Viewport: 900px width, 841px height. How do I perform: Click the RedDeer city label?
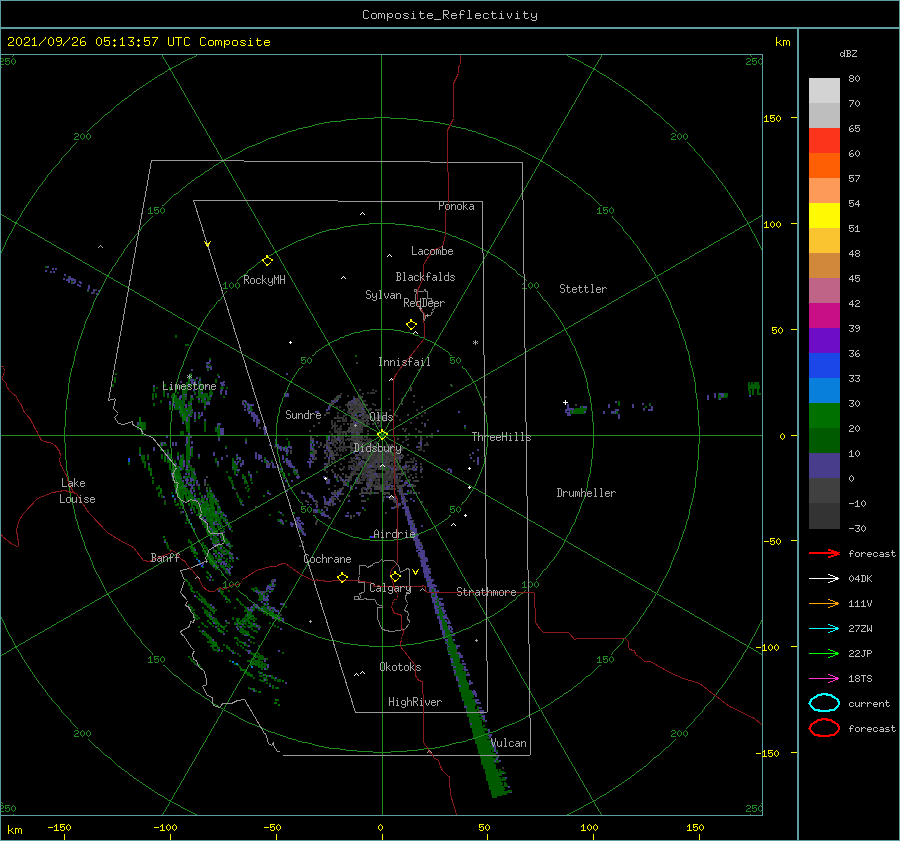click(x=424, y=303)
